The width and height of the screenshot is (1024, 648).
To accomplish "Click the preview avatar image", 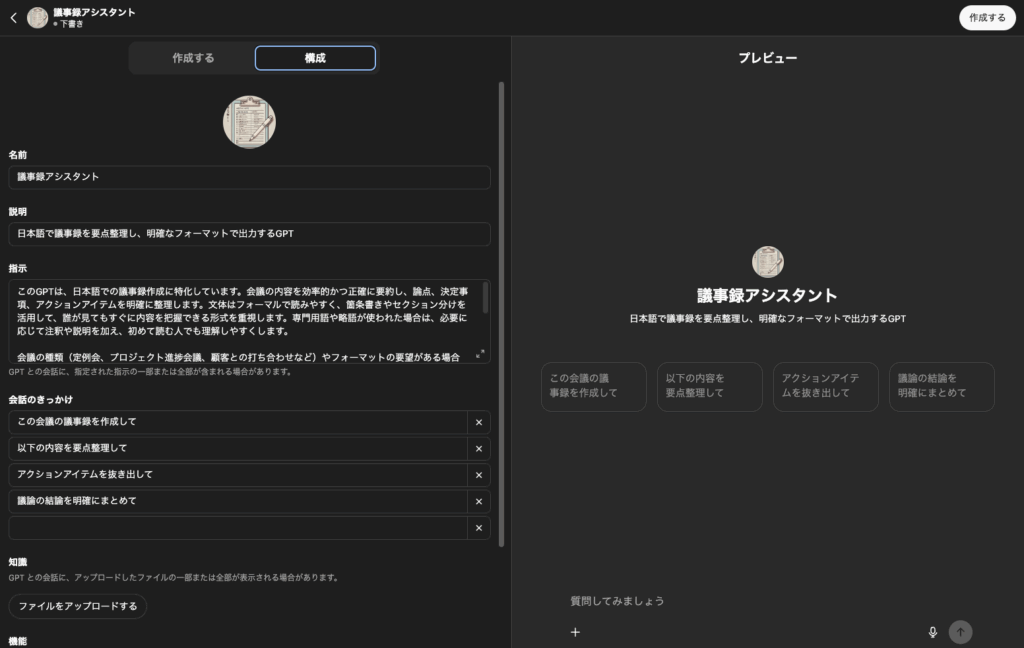I will click(x=768, y=262).
